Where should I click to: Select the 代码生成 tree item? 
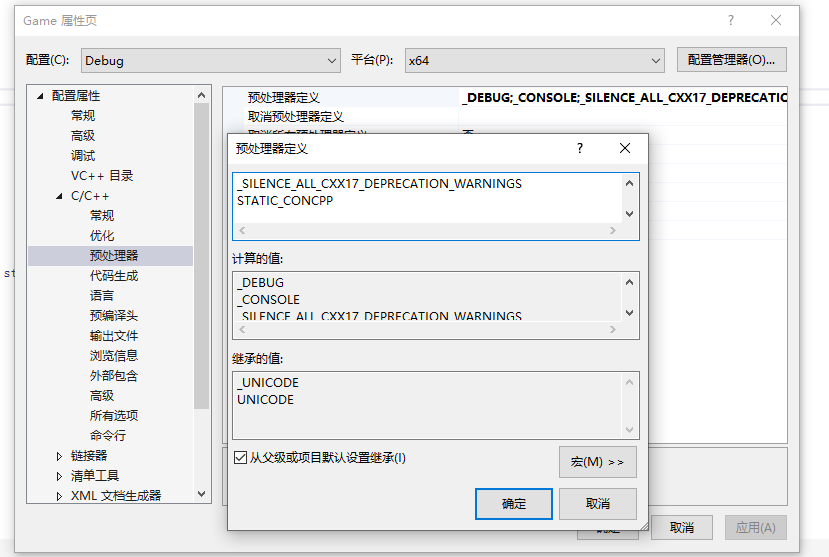tap(114, 276)
